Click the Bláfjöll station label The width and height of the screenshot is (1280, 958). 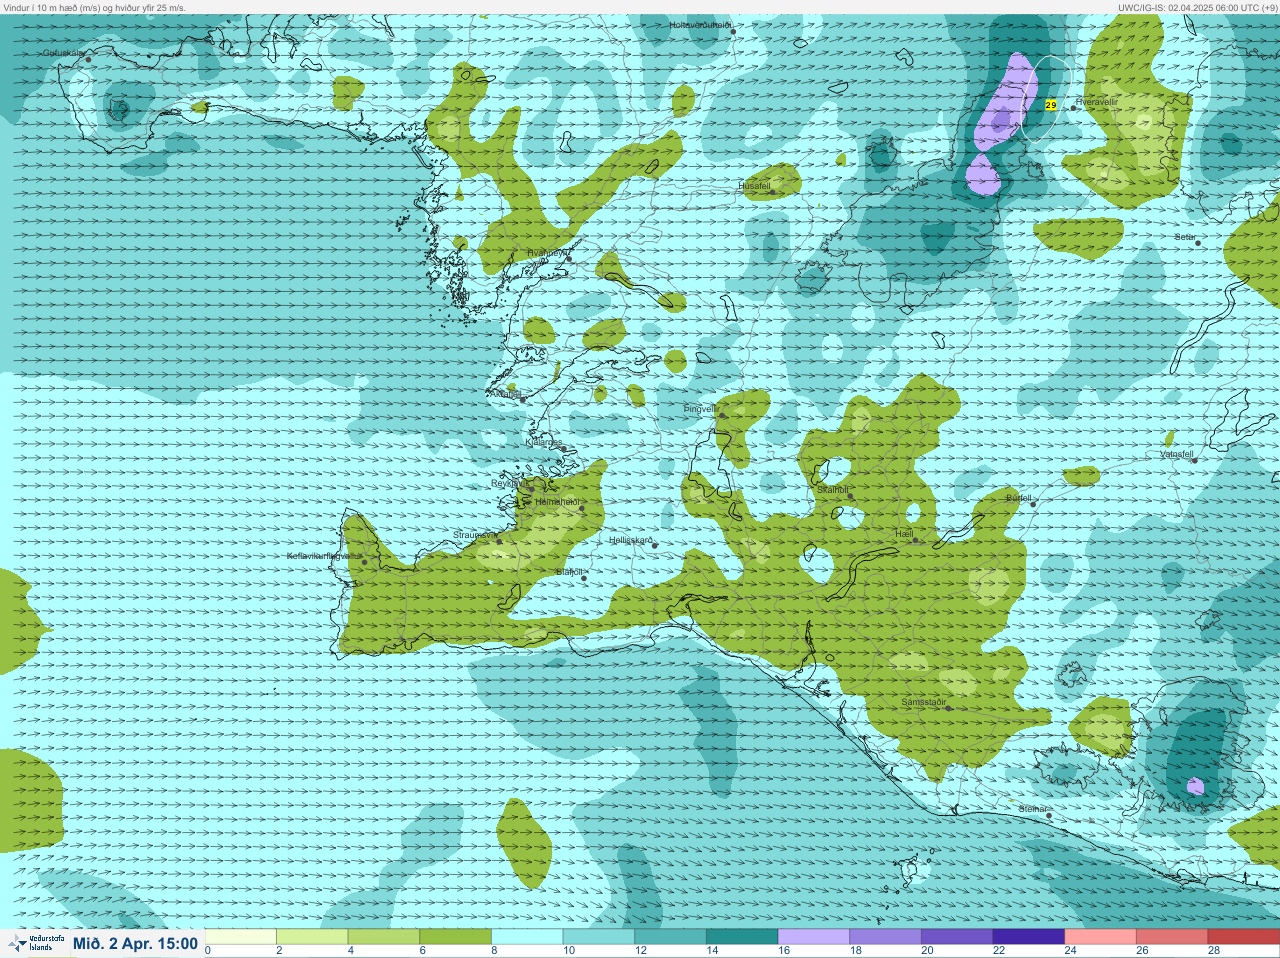coord(569,572)
